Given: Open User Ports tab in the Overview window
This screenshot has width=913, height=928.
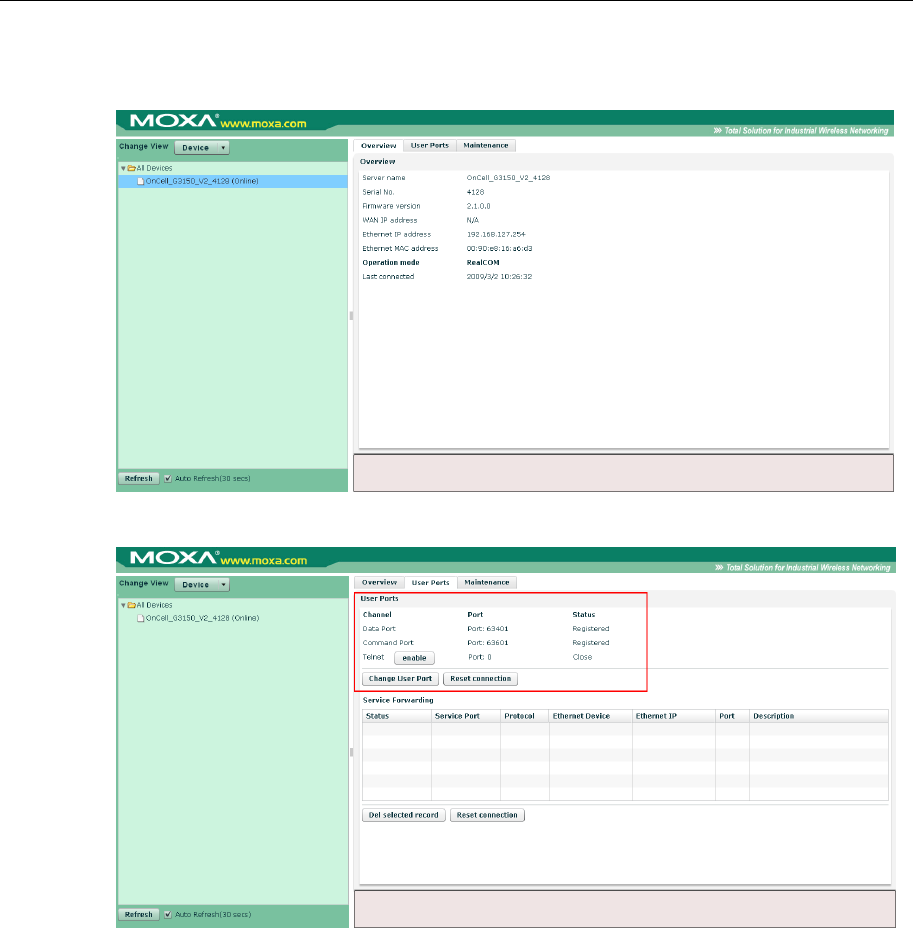Looking at the screenshot, I should [x=430, y=146].
